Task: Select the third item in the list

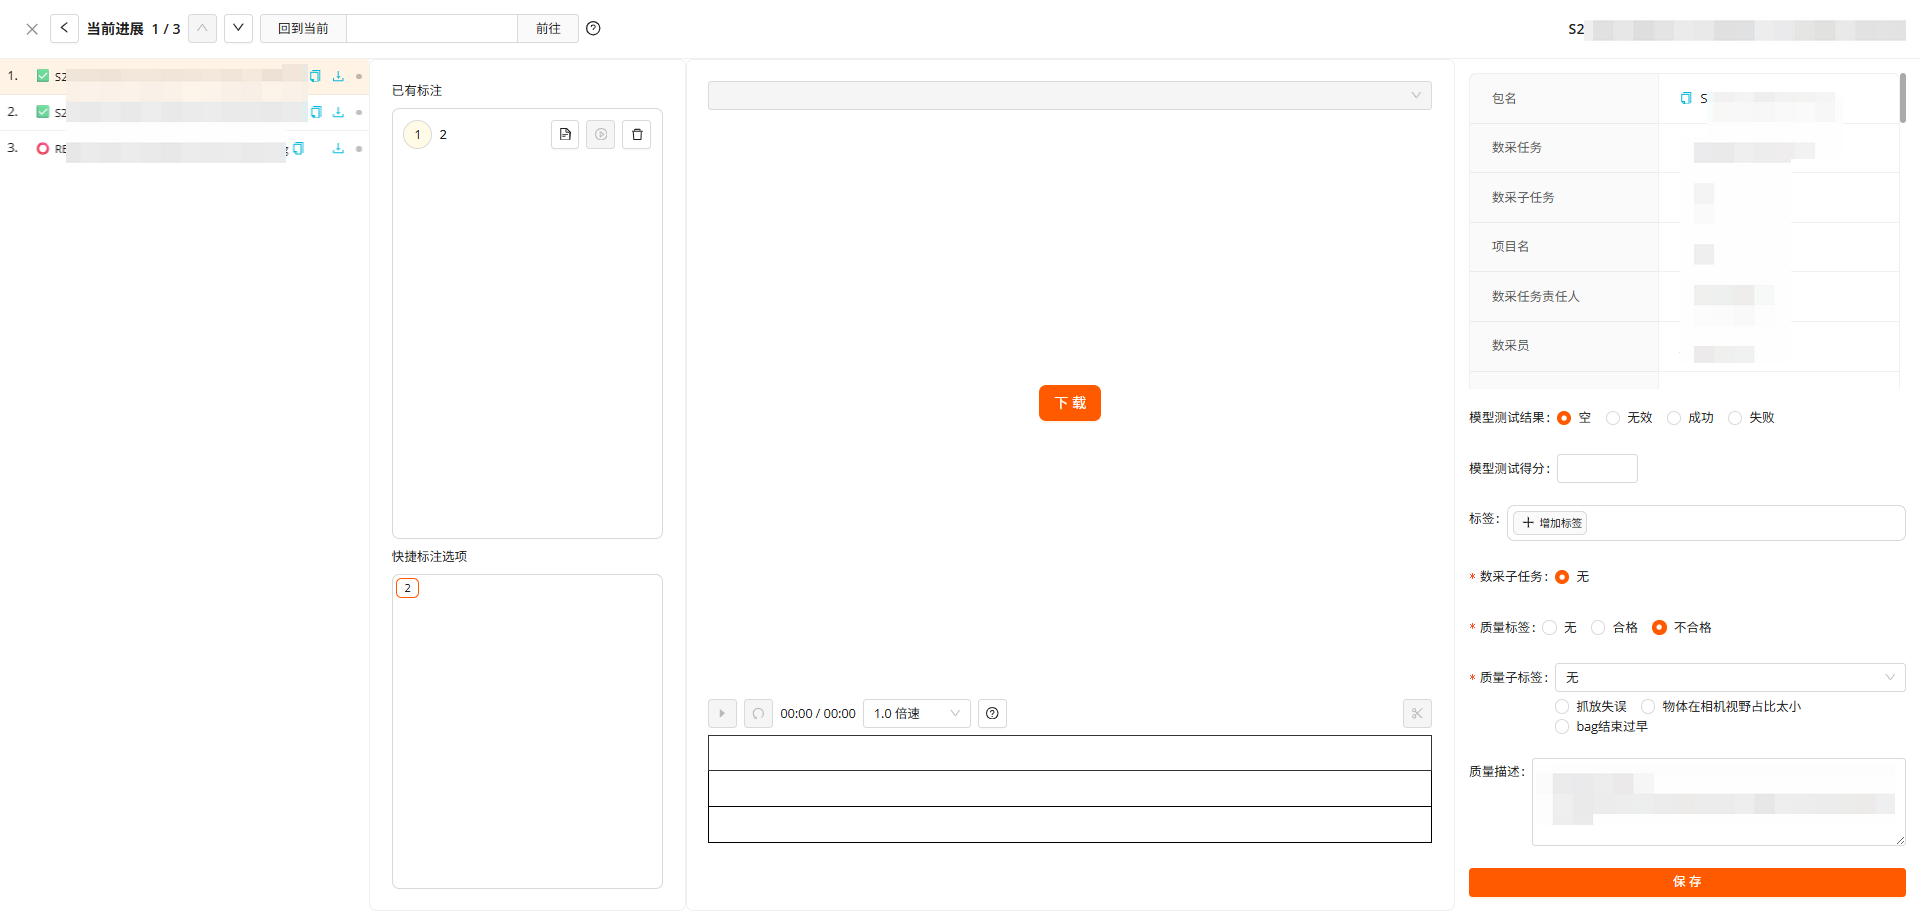Action: click(x=170, y=149)
